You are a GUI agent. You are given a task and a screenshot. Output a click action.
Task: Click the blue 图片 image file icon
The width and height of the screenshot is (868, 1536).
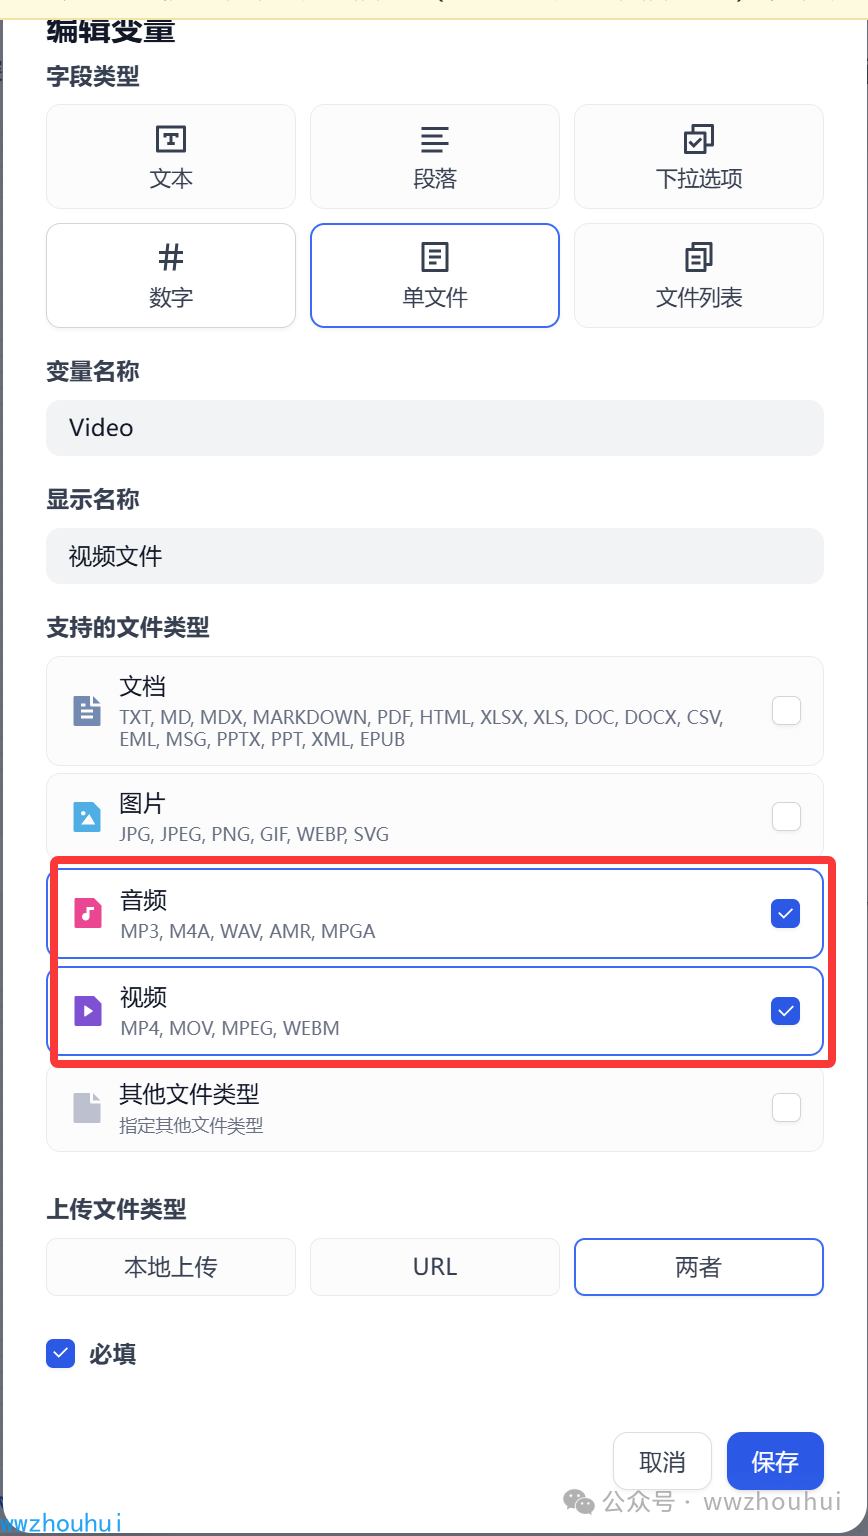click(x=88, y=816)
